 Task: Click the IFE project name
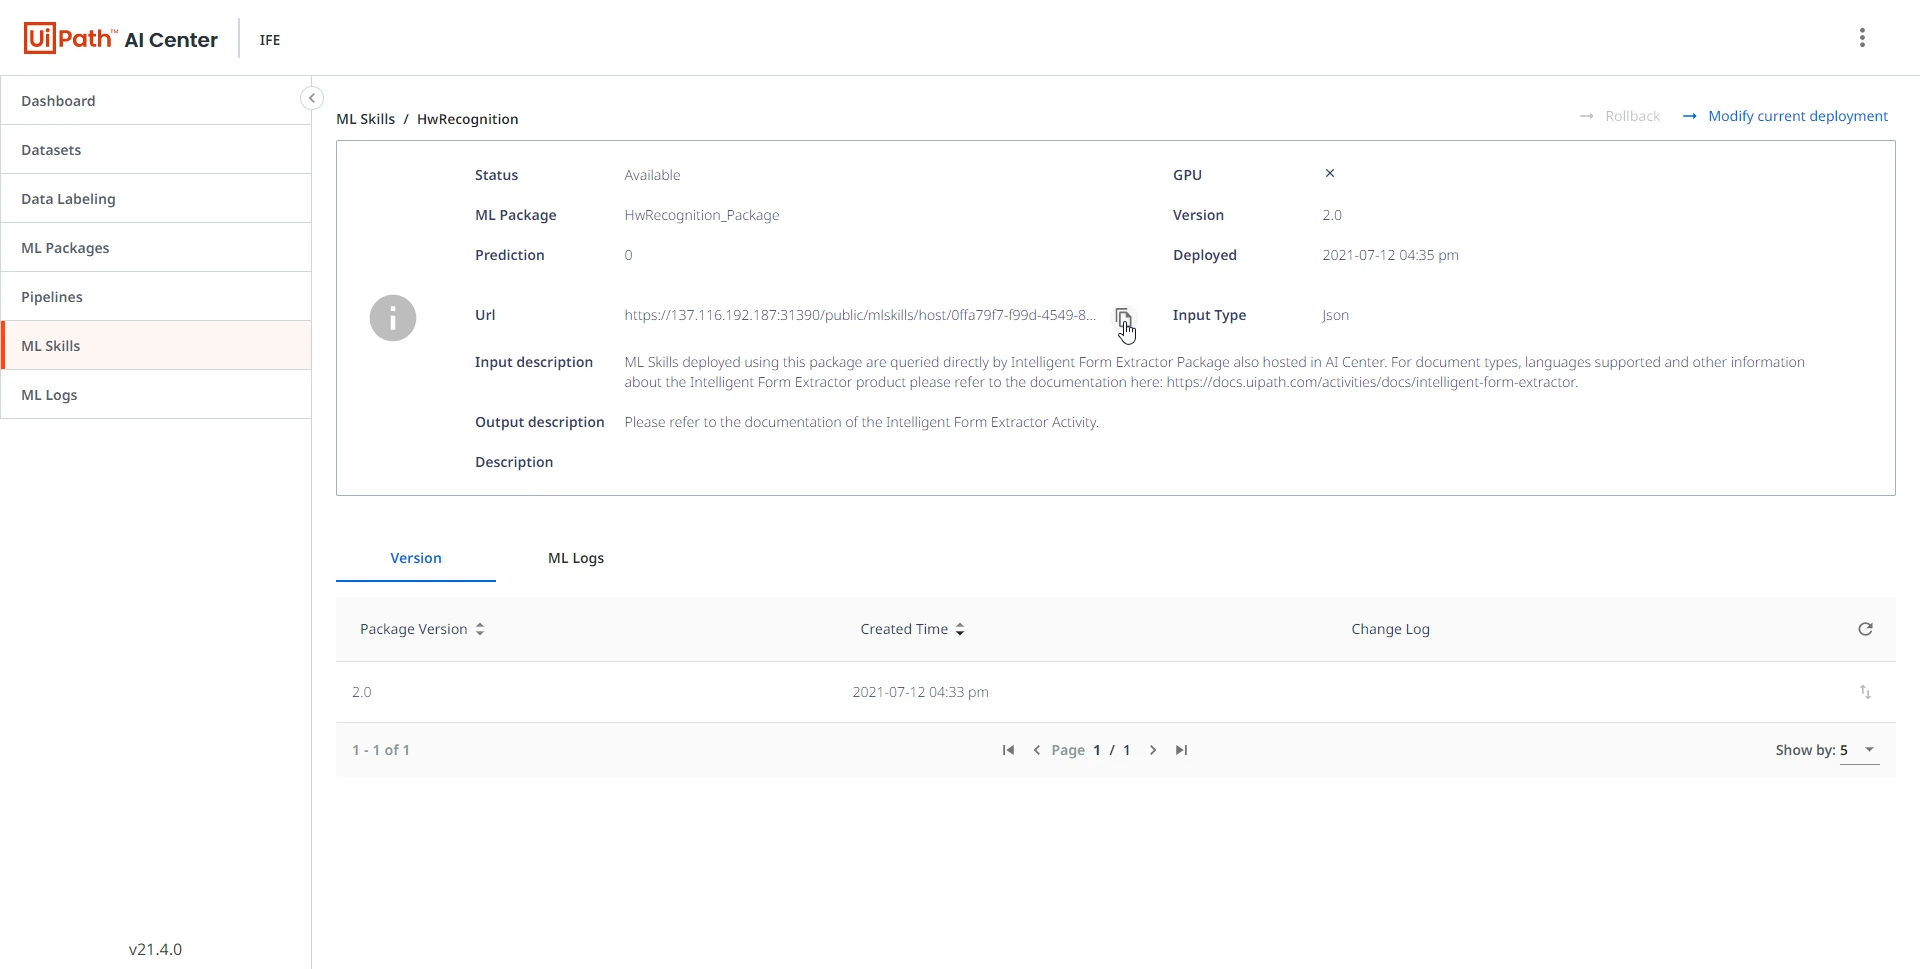coord(270,40)
